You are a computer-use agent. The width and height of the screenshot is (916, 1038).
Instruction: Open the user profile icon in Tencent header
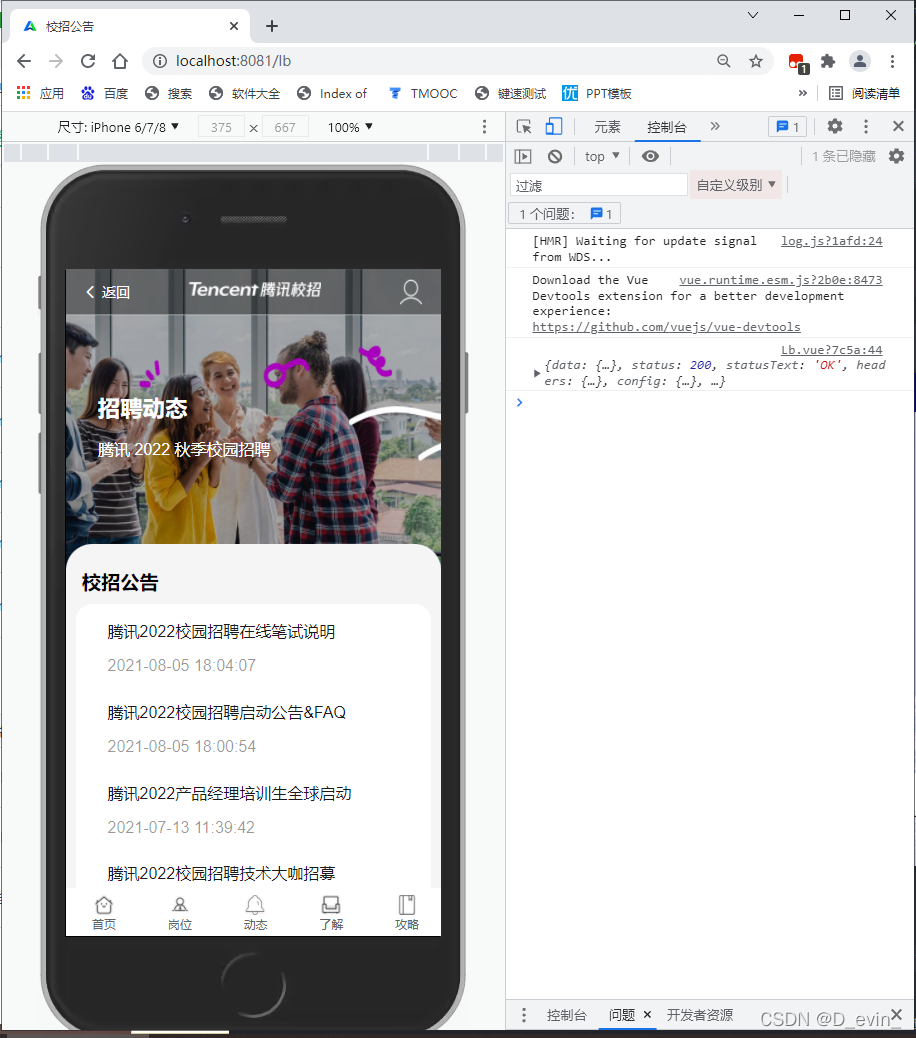(x=411, y=291)
